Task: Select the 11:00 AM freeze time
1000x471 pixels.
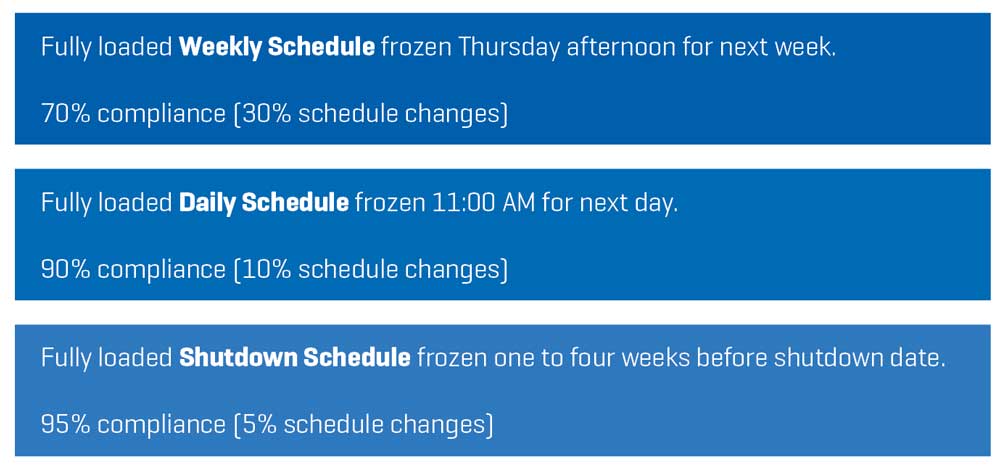Action: (492, 203)
